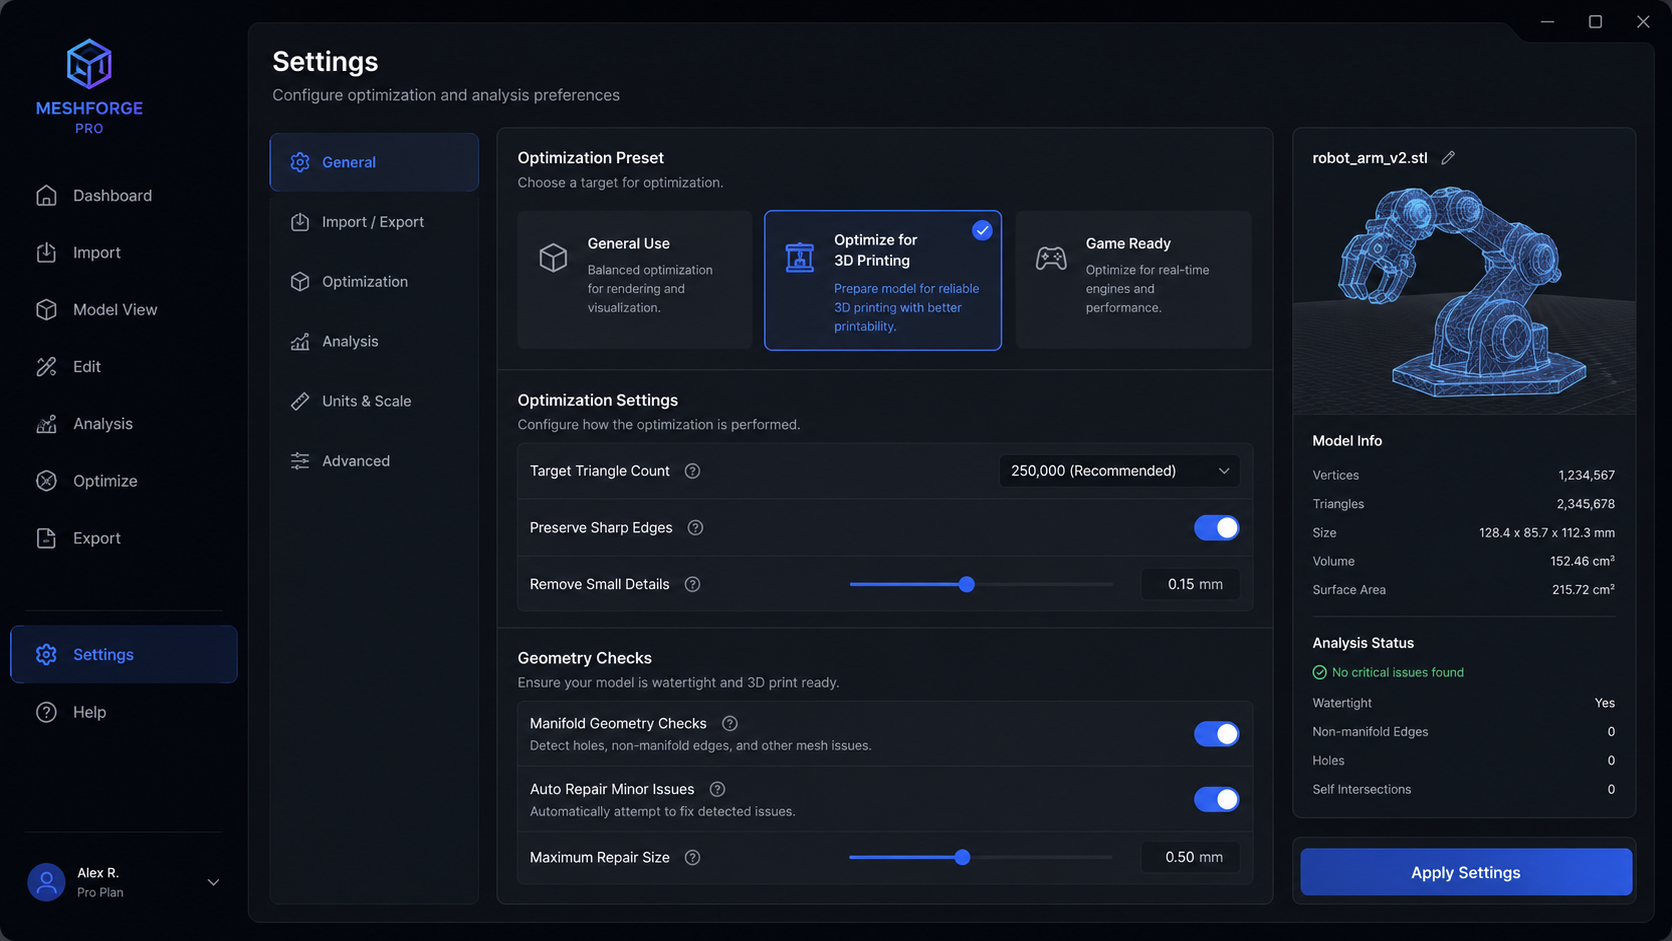Image resolution: width=1672 pixels, height=941 pixels.
Task: Click the sidebar Analysis chart icon
Action: [46, 424]
